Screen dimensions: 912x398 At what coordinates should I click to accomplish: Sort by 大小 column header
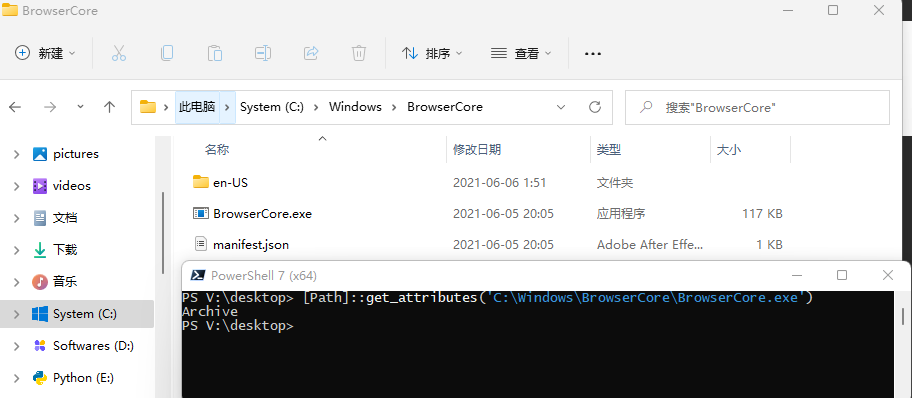point(729,150)
